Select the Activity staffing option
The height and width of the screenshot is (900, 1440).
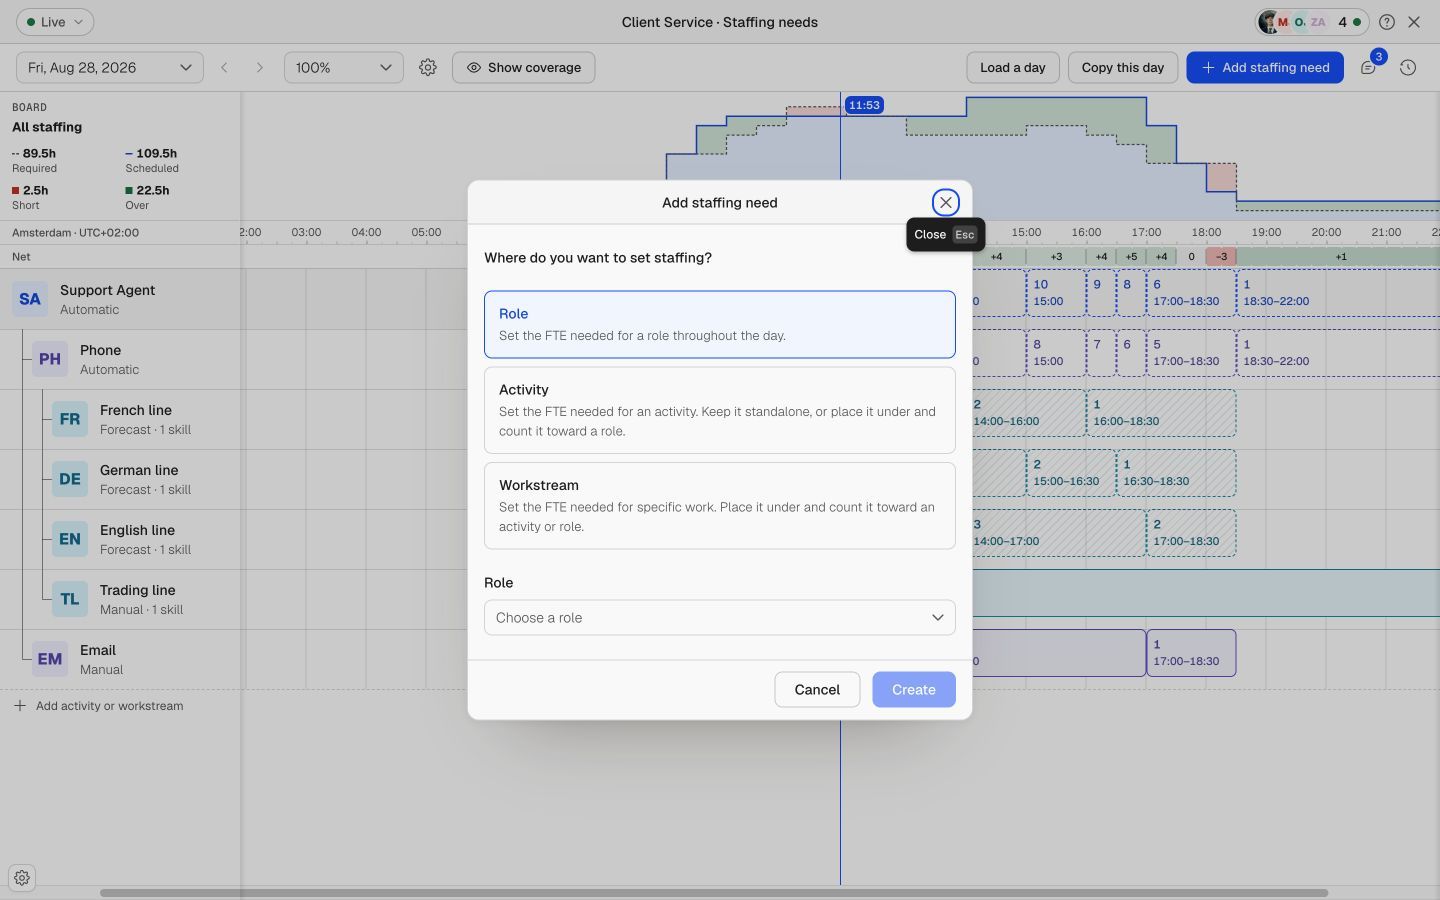click(719, 410)
